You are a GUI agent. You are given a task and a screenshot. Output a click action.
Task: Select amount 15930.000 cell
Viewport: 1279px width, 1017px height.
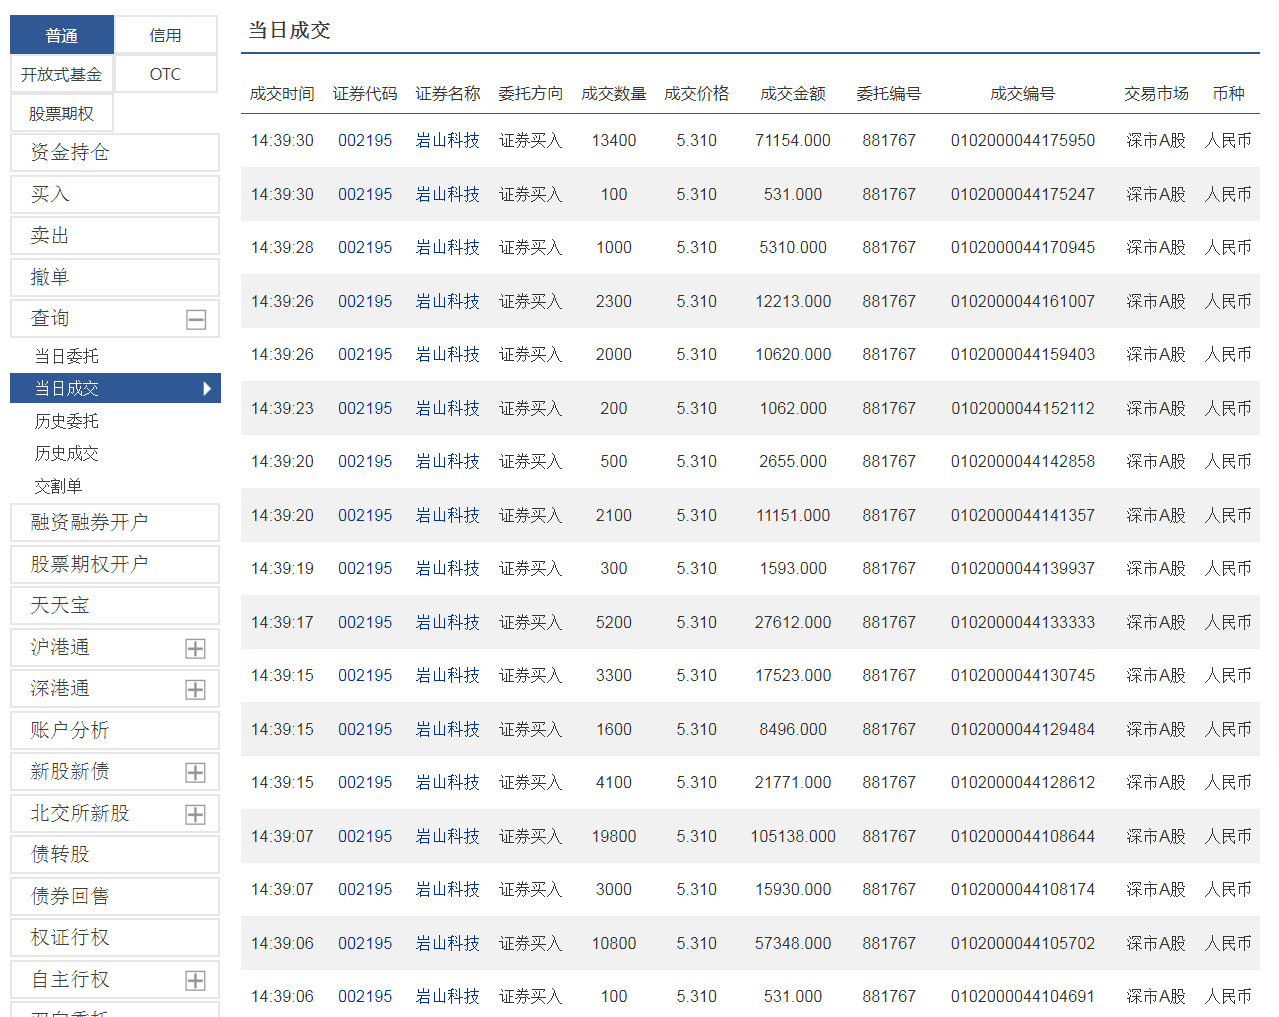[793, 889]
